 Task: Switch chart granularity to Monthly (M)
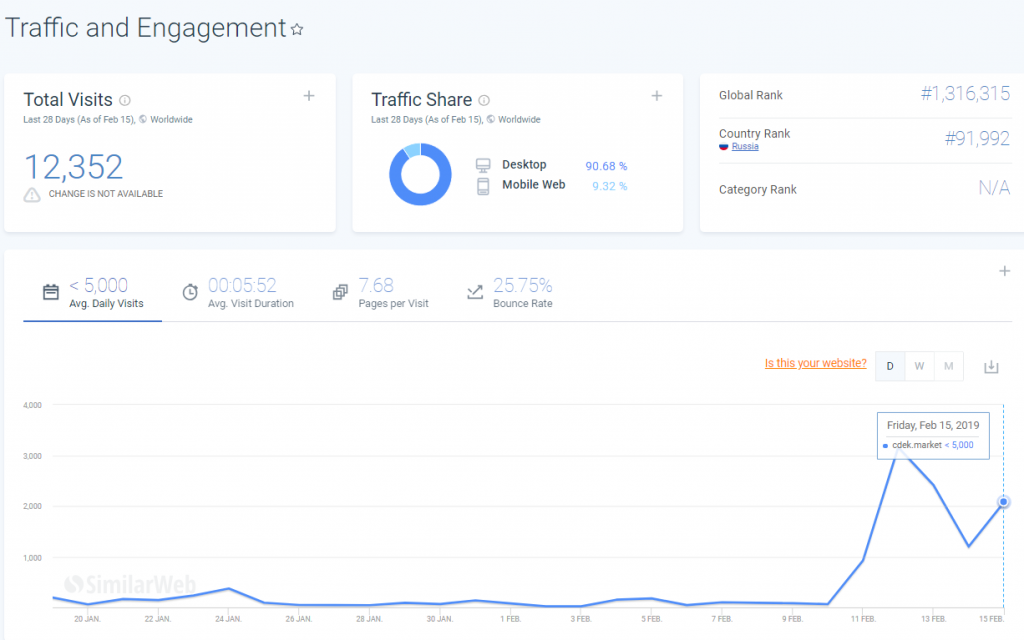tap(948, 367)
